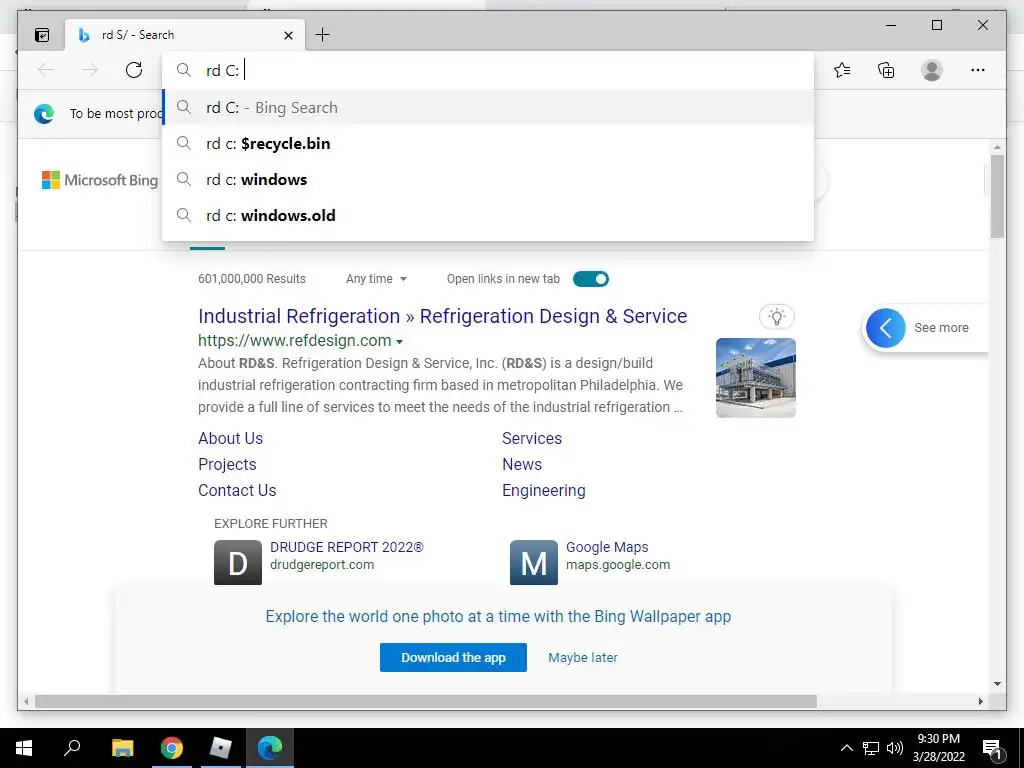Open the 'Google Maps' link

click(x=607, y=547)
